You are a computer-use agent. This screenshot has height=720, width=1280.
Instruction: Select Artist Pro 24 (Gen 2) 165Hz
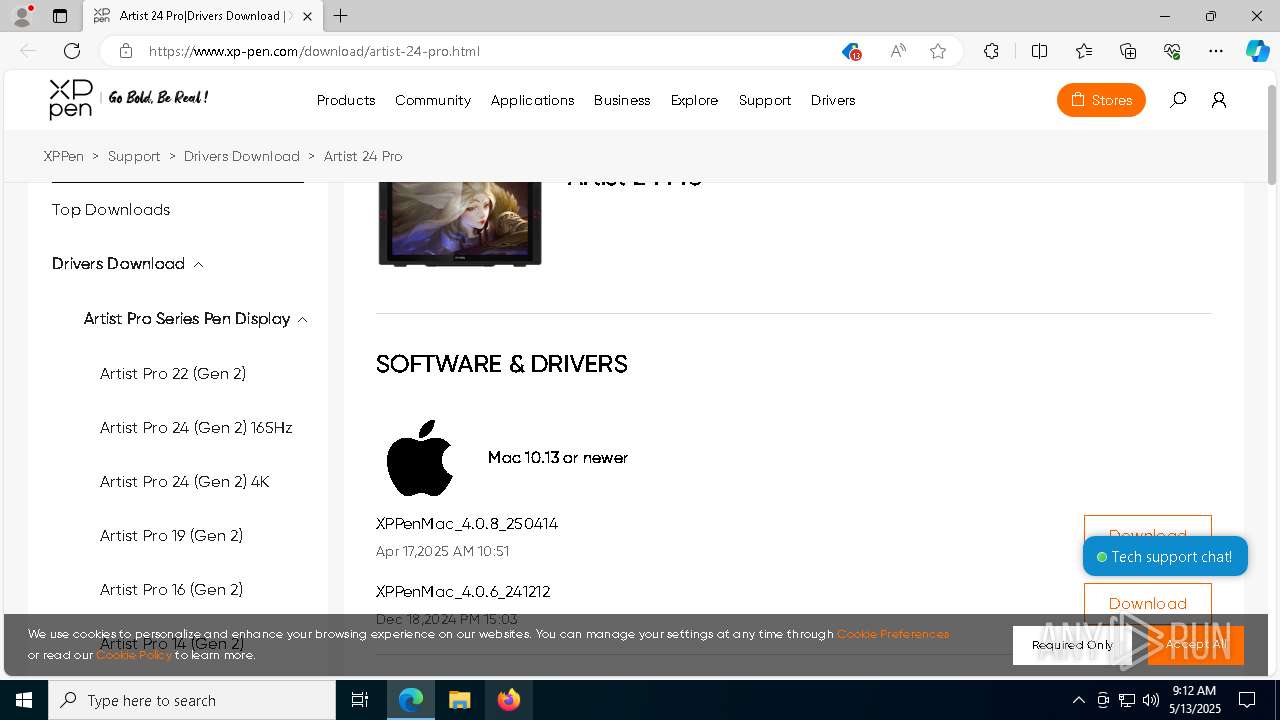pyautogui.click(x=196, y=427)
